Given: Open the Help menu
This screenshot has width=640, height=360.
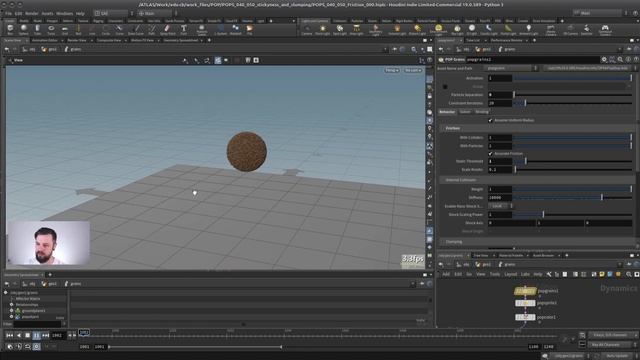Looking at the screenshot, I should 80,13.
